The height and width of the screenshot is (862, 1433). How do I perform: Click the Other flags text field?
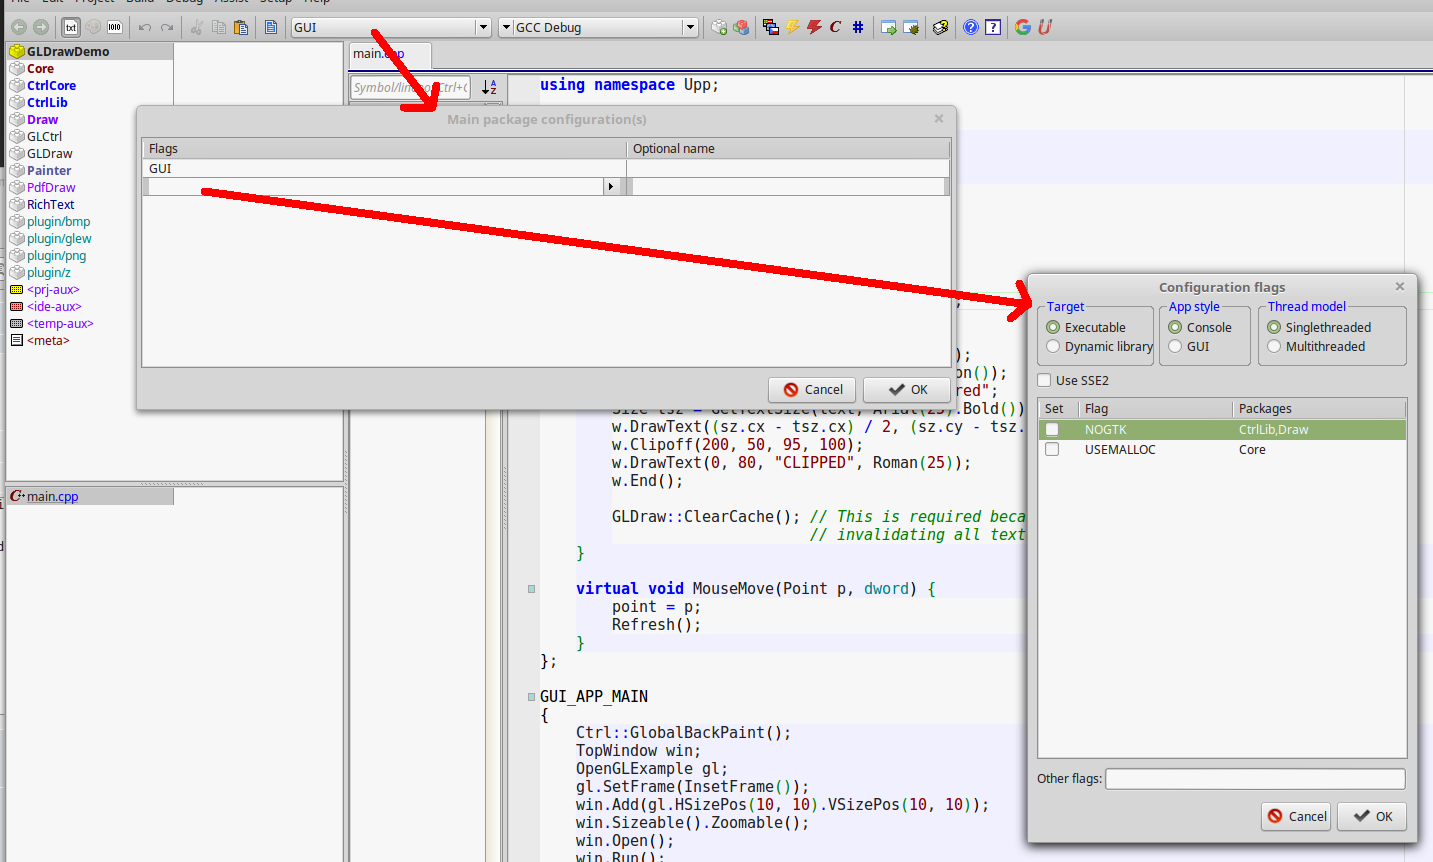click(1255, 779)
